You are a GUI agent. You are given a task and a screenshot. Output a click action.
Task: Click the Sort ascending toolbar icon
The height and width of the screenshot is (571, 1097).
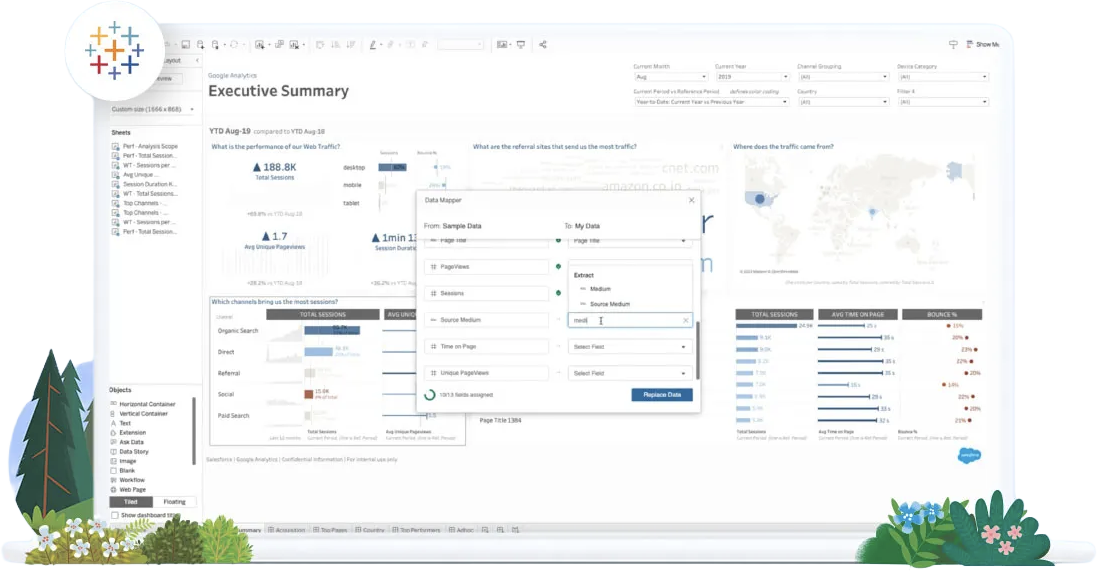(x=335, y=45)
